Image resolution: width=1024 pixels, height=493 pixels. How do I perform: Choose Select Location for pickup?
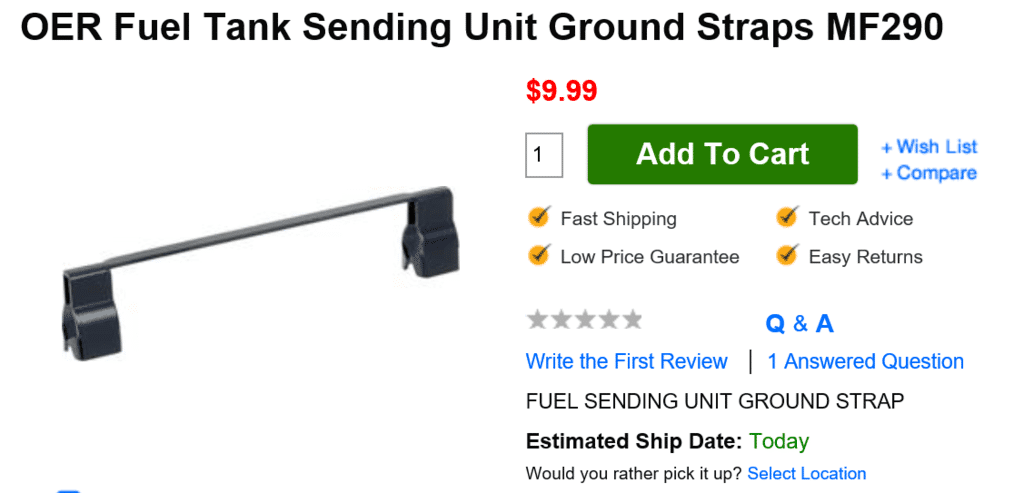tap(806, 473)
